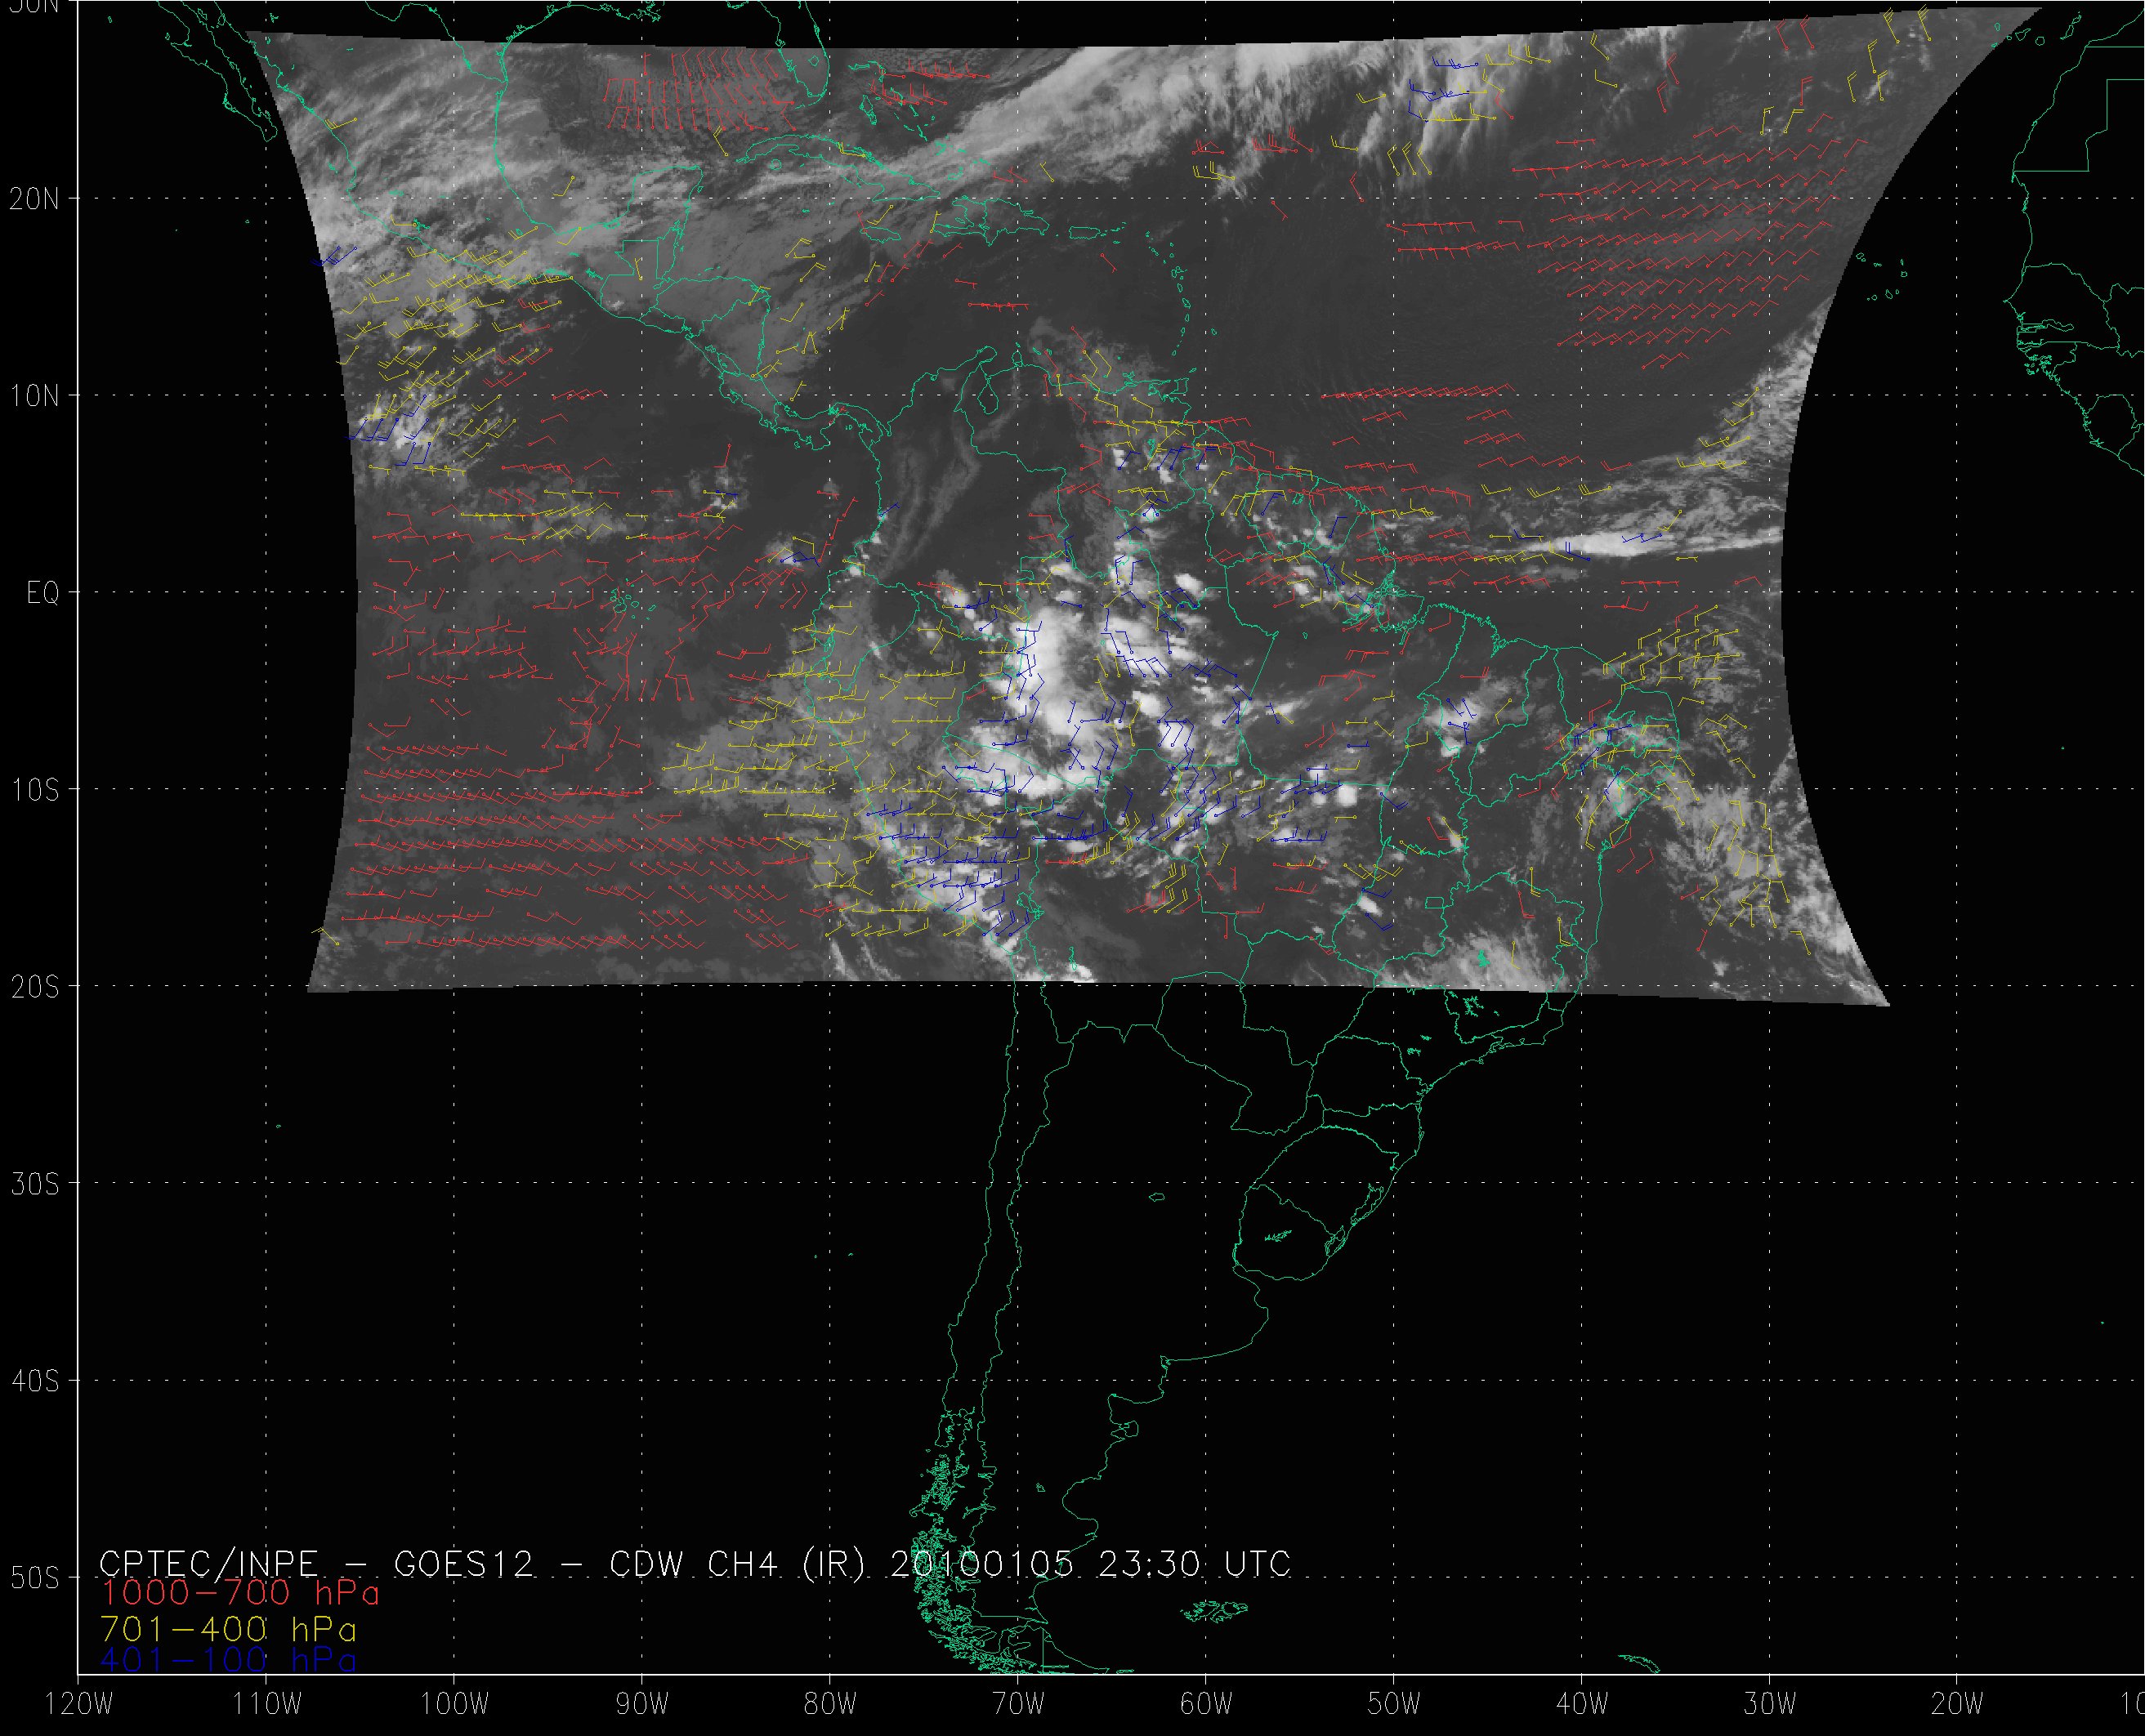Click the blue 401-100 hPa legend label
The height and width of the screenshot is (1736, 2145).
(x=228, y=1660)
